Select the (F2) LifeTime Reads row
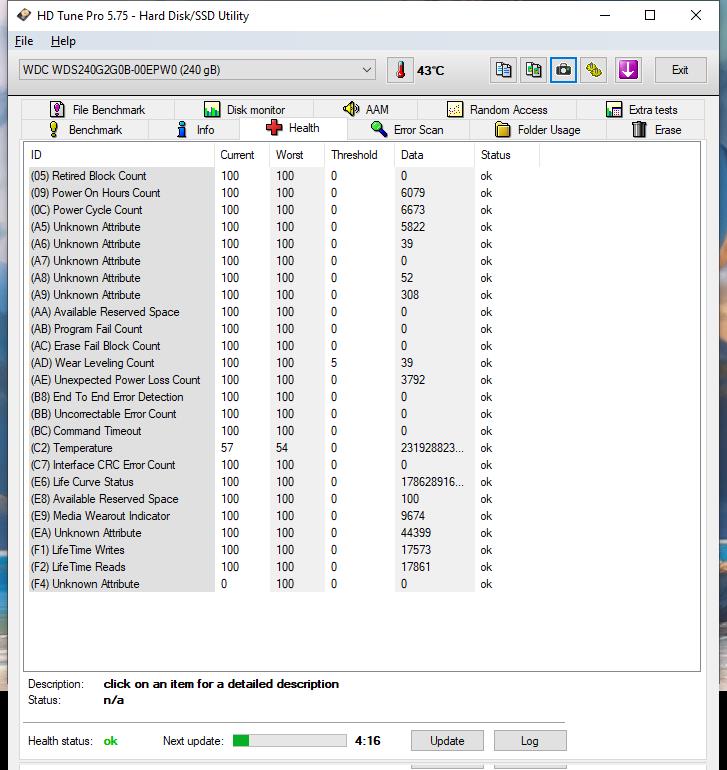 284,567
